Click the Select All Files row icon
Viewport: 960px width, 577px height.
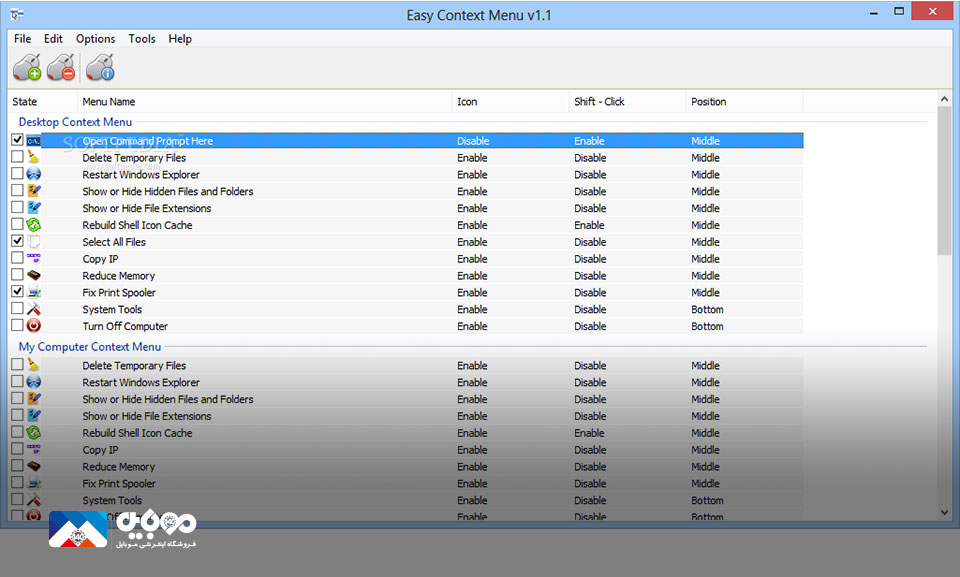[x=34, y=241]
